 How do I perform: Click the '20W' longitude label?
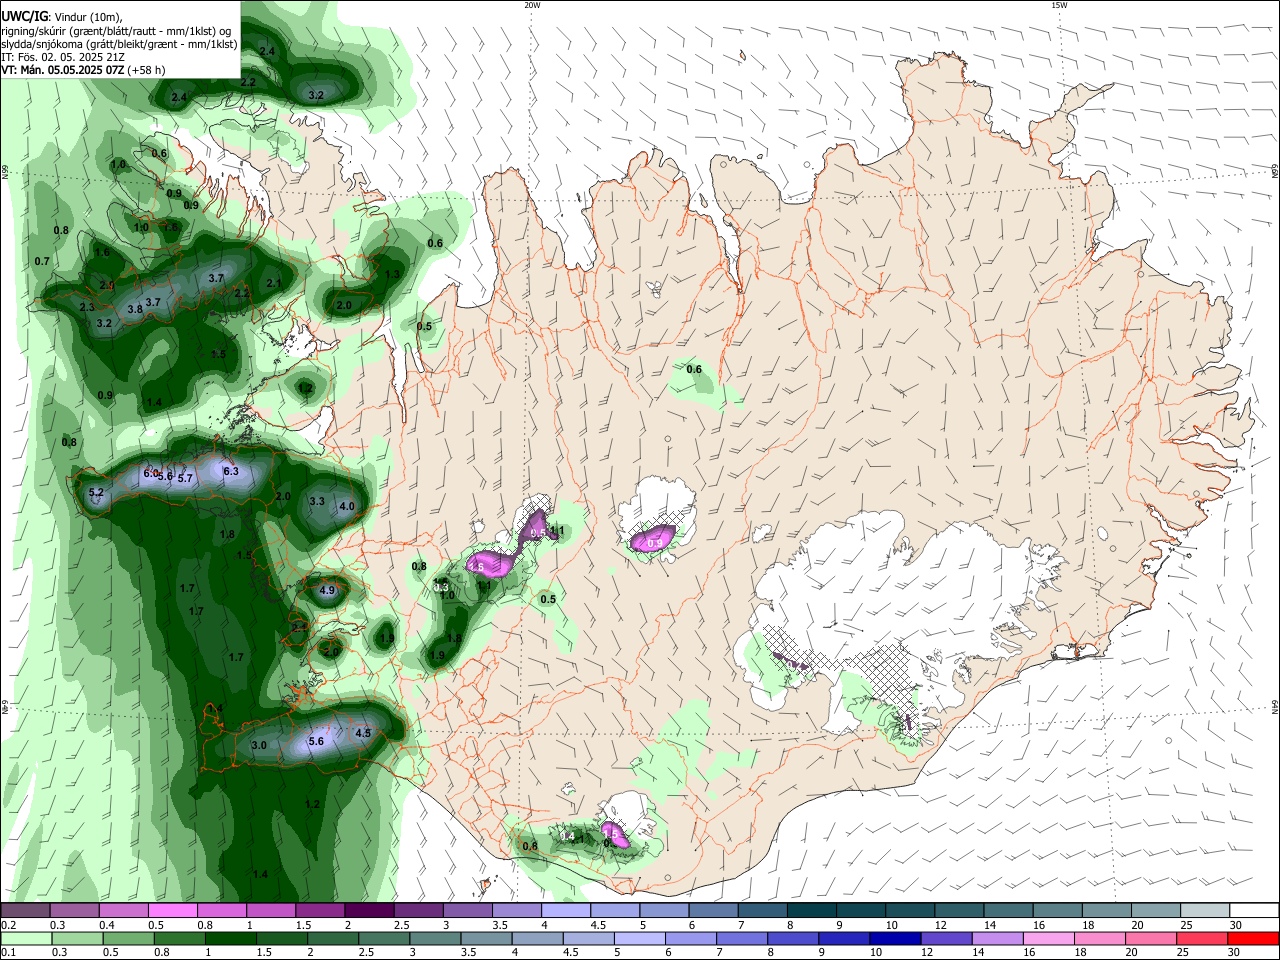click(532, 5)
